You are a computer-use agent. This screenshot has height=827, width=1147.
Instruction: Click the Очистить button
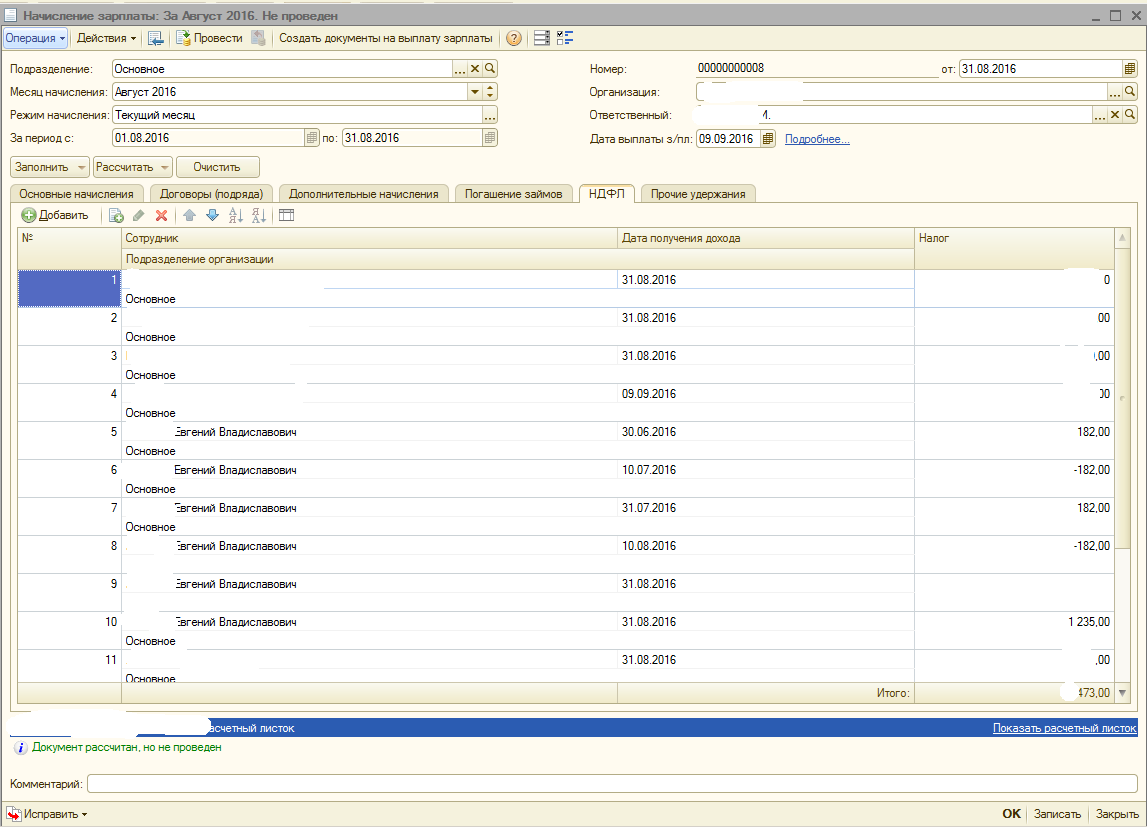click(218, 167)
